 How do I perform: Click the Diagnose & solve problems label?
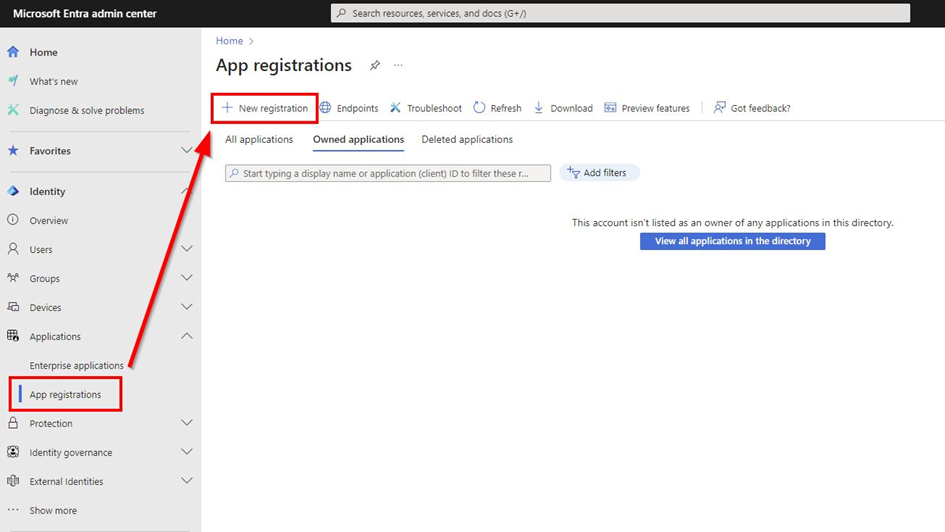(87, 110)
